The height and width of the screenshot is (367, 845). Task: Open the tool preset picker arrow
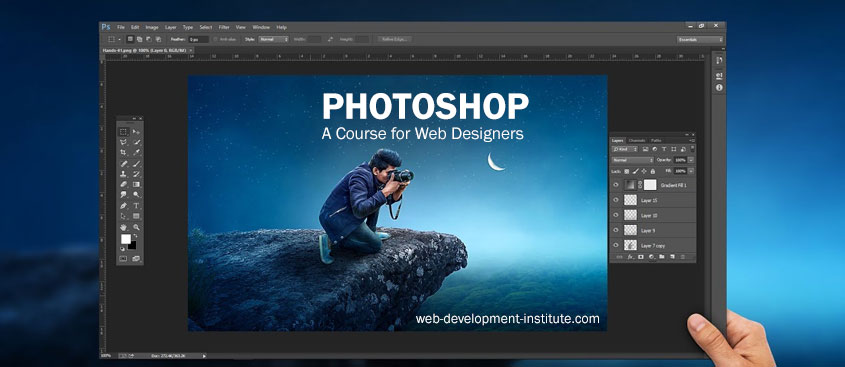click(x=119, y=39)
